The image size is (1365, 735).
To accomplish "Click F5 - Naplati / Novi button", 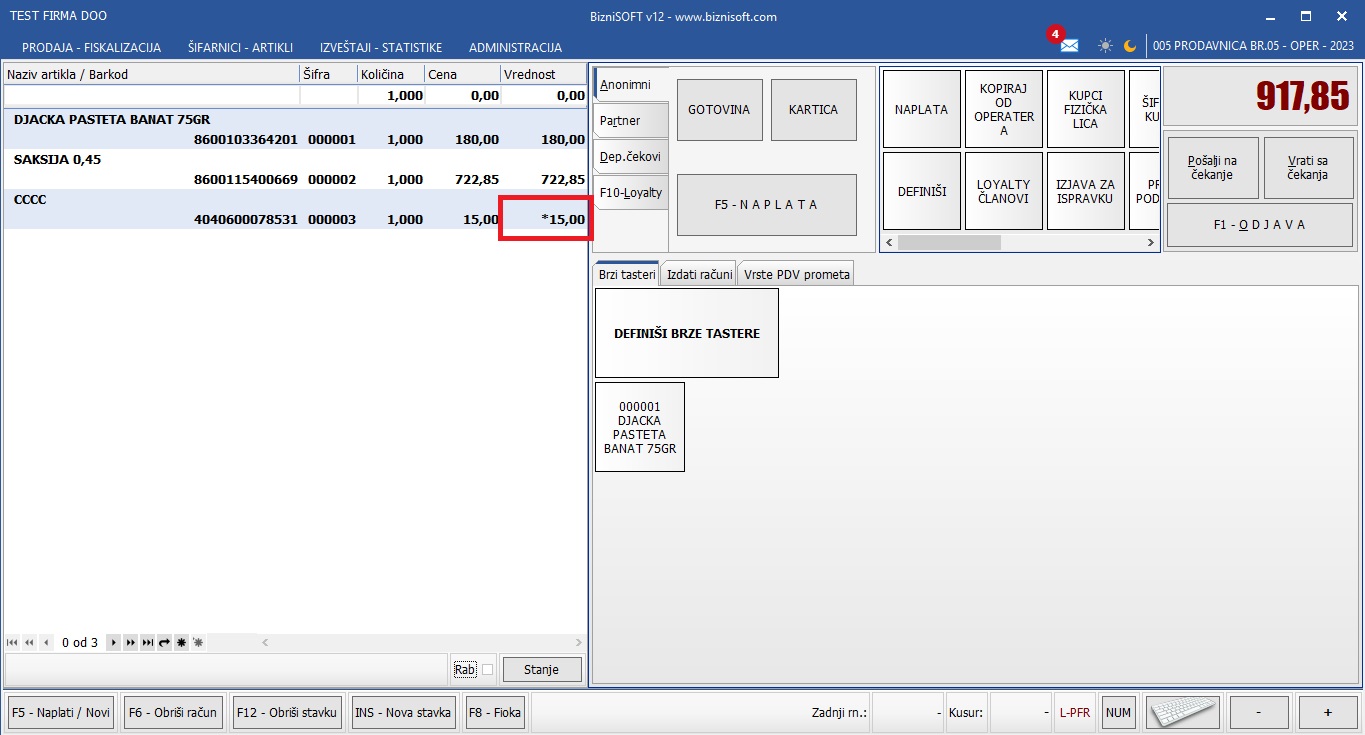I will [61, 713].
